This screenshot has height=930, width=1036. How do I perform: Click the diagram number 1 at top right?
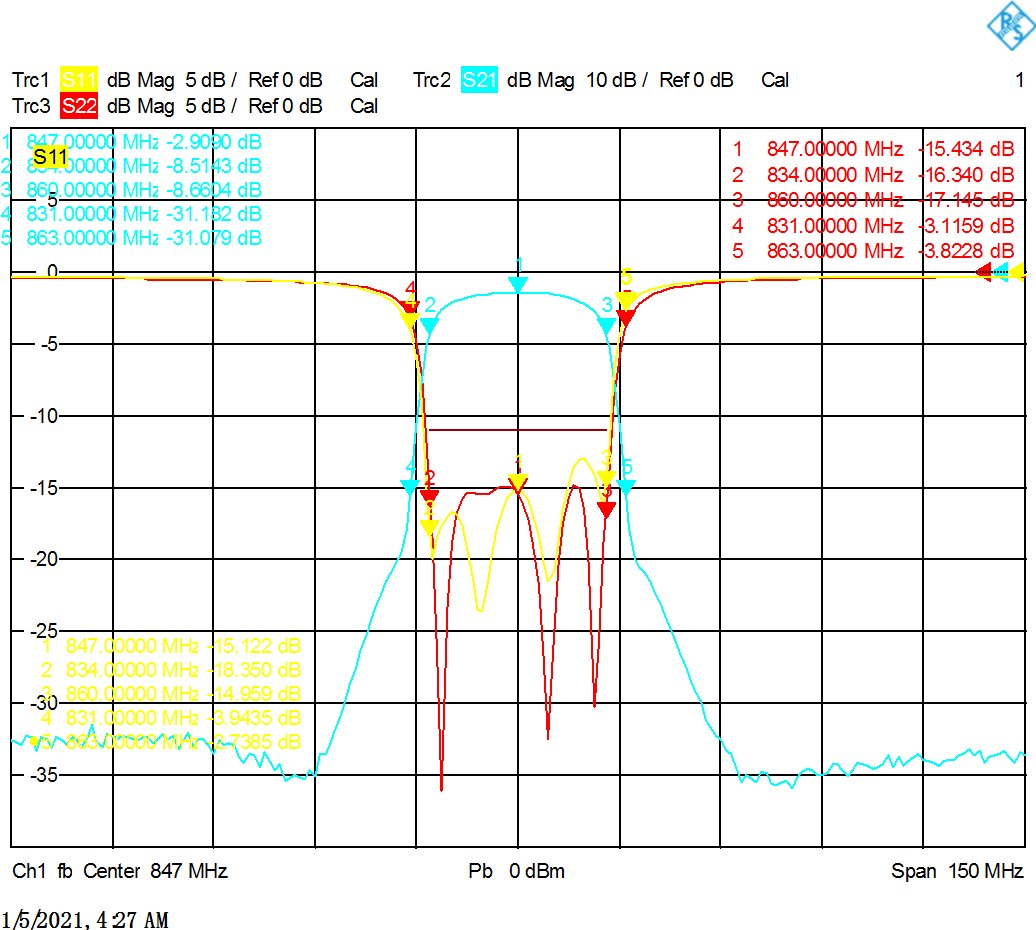pos(1019,80)
